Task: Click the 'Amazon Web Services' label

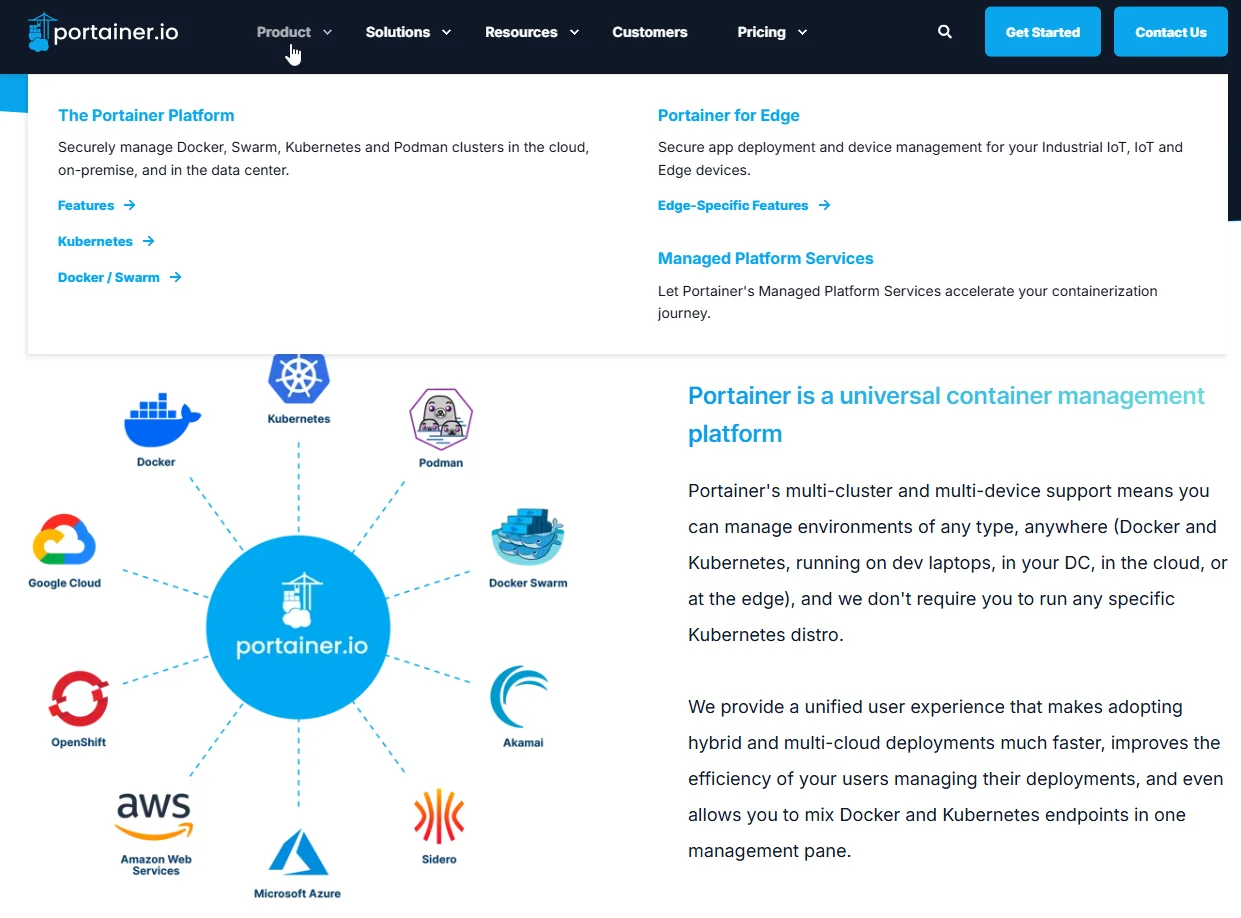Action: point(156,865)
